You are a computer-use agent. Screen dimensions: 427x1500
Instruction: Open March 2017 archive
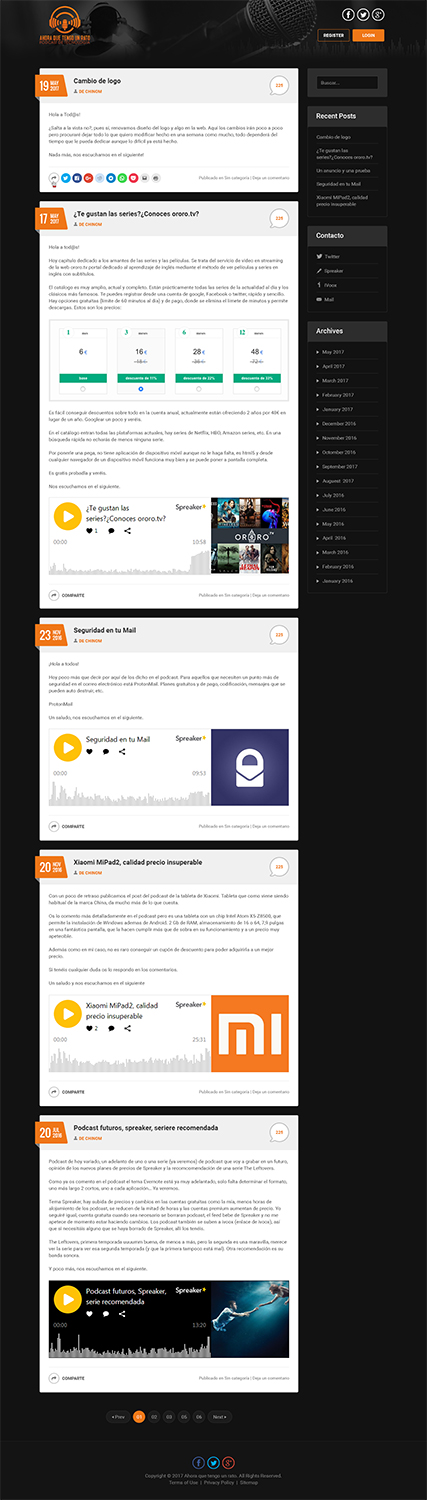[x=334, y=381]
